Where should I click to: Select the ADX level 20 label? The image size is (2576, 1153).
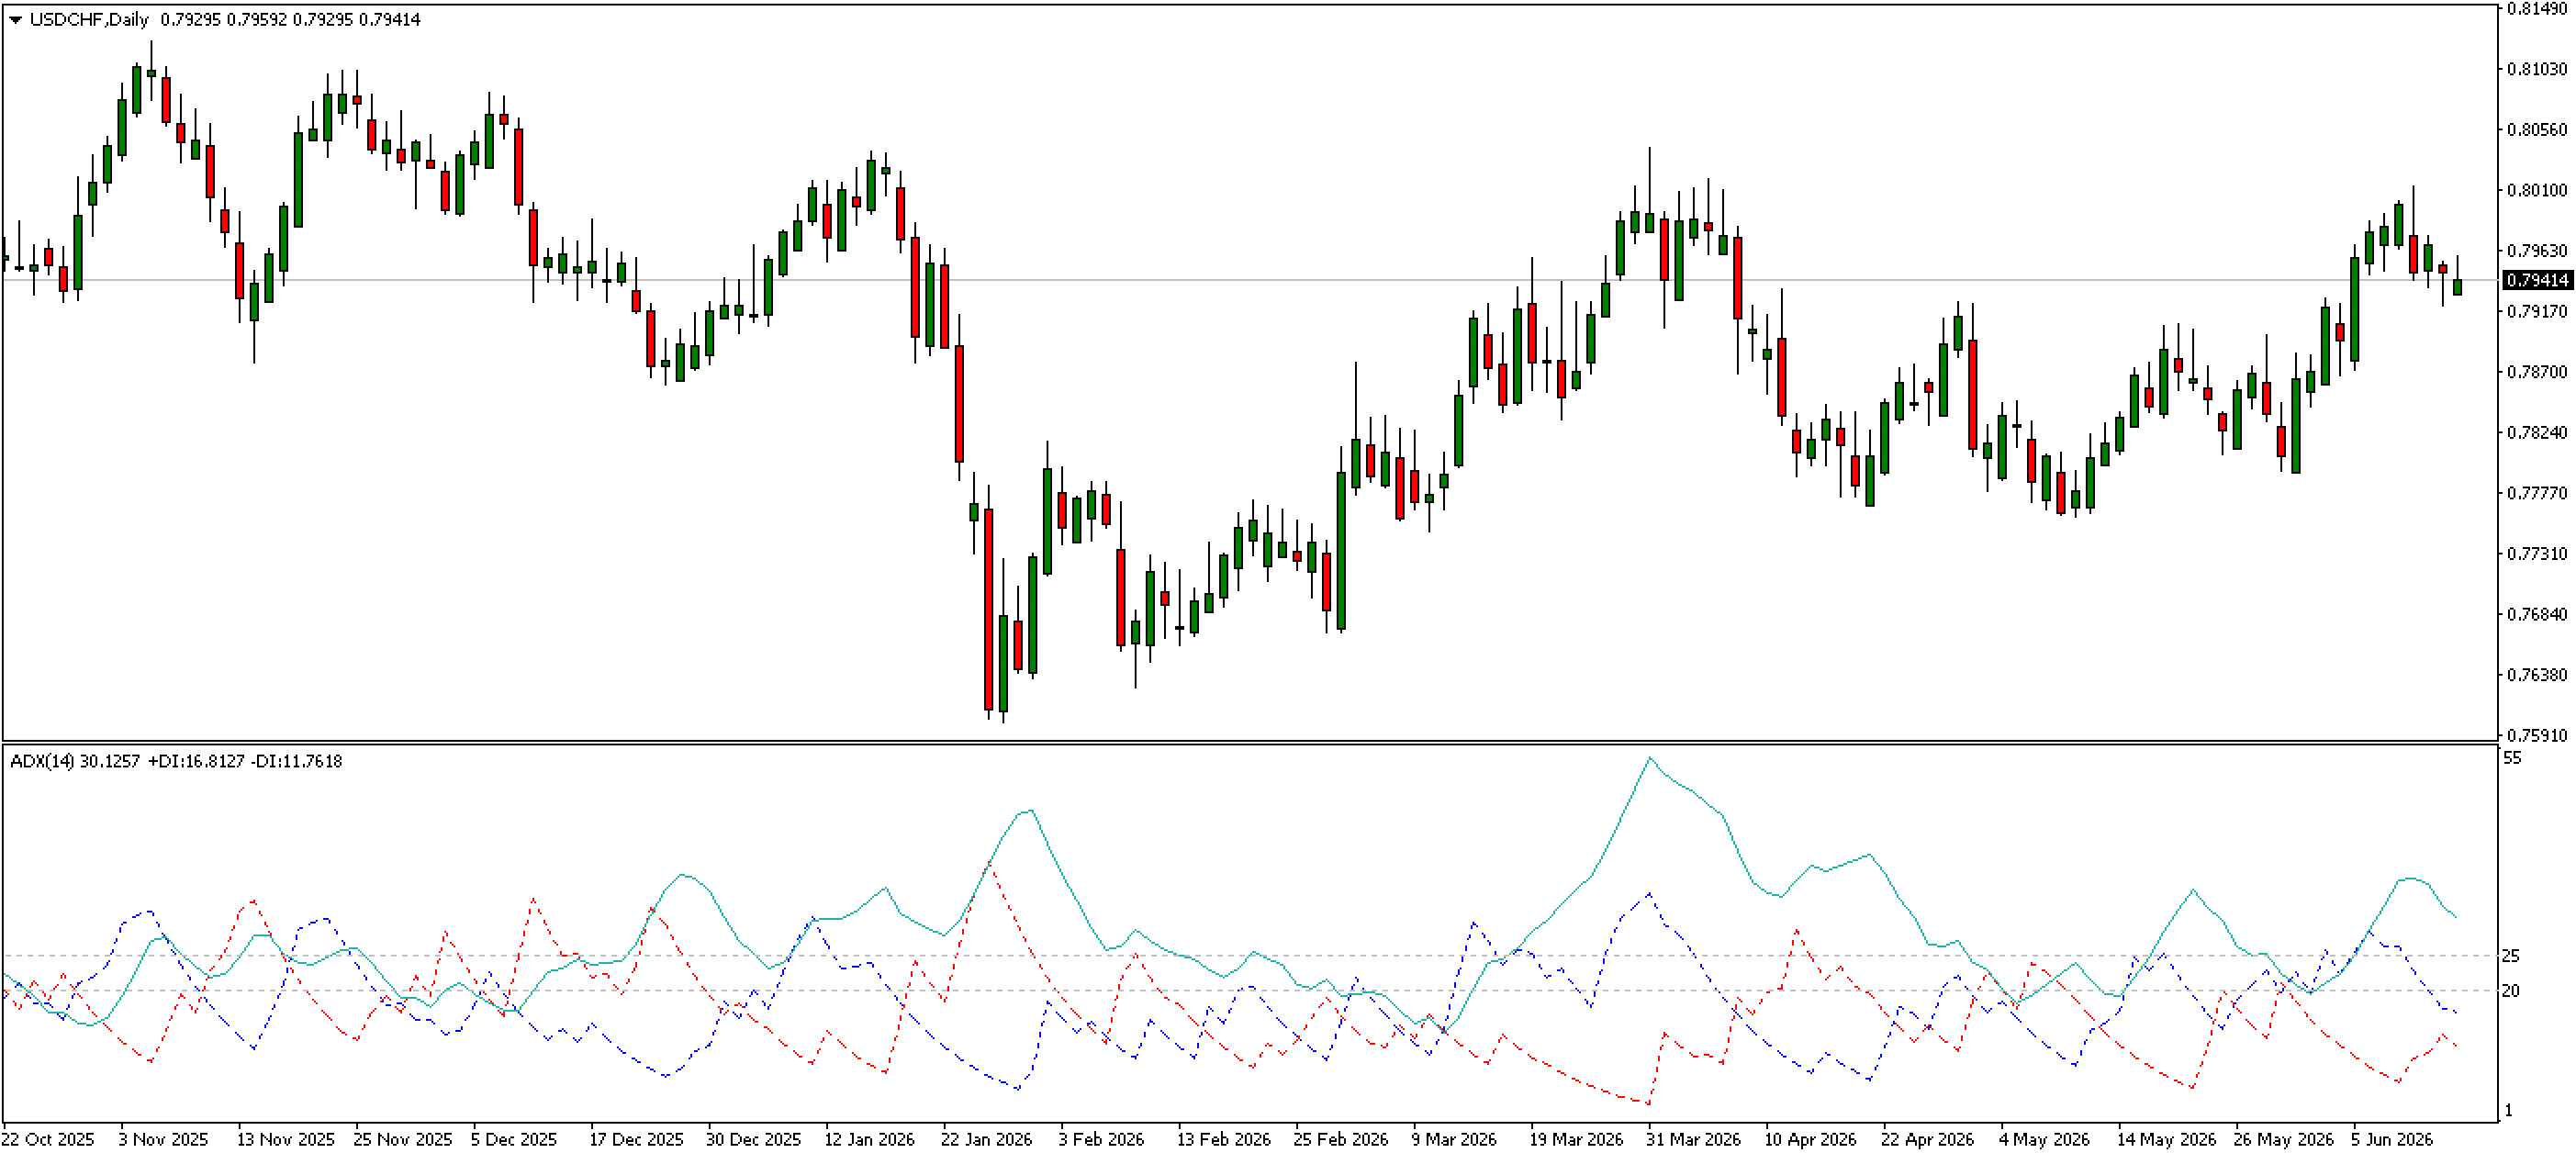click(x=2512, y=991)
